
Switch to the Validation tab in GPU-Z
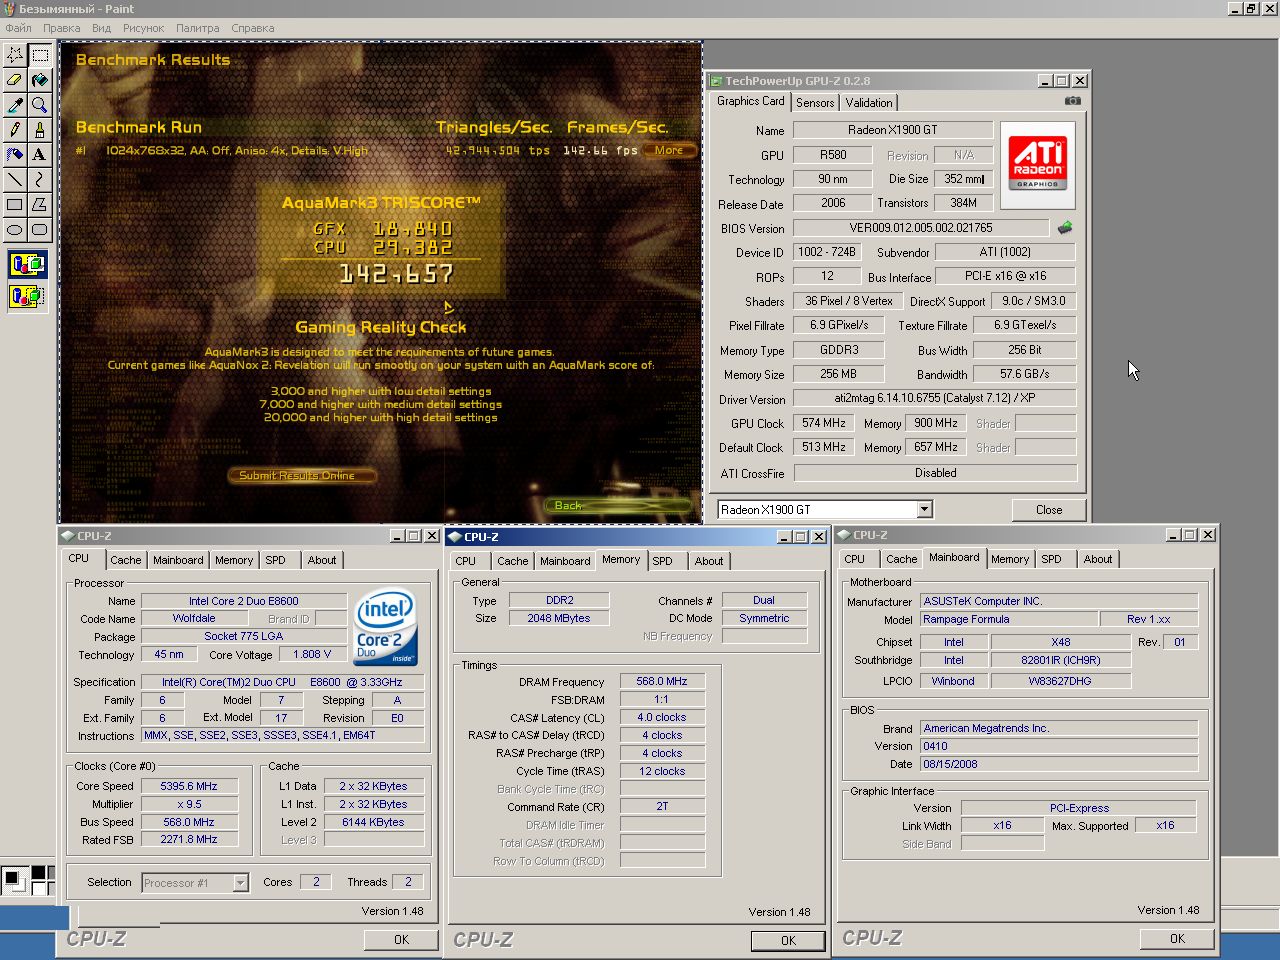pos(869,103)
